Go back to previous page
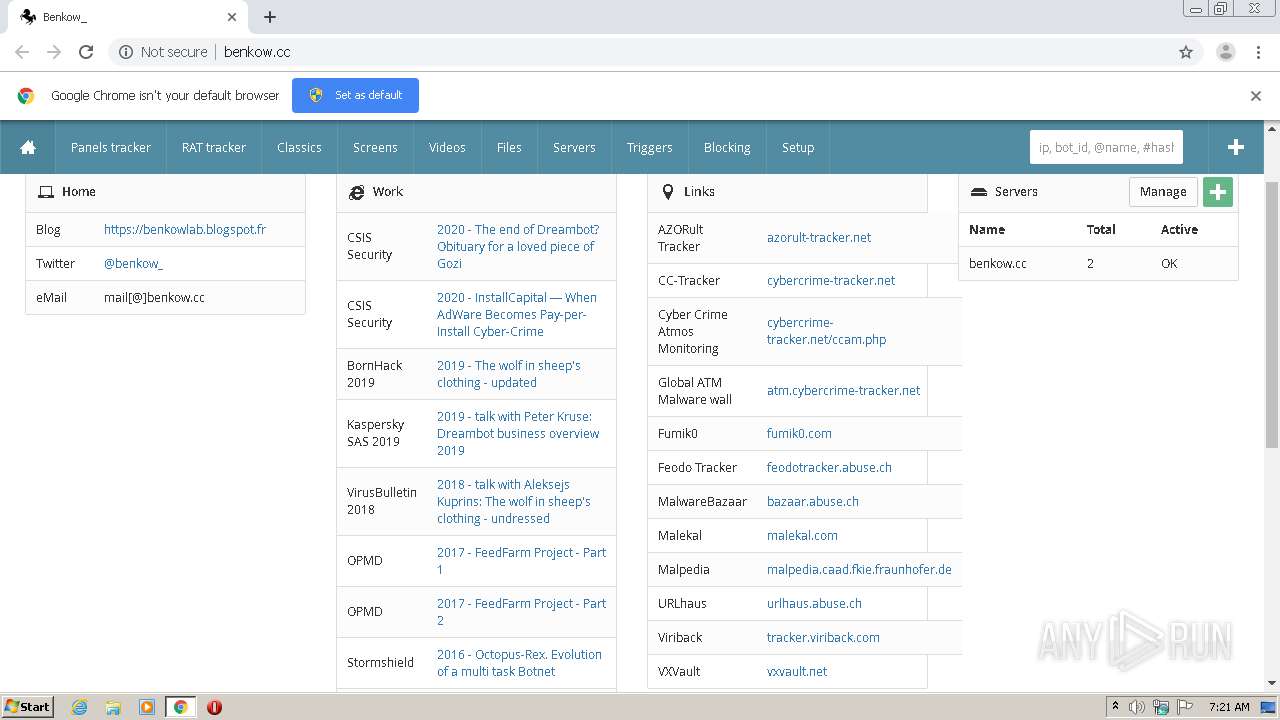The height and width of the screenshot is (720, 1280). (22, 52)
